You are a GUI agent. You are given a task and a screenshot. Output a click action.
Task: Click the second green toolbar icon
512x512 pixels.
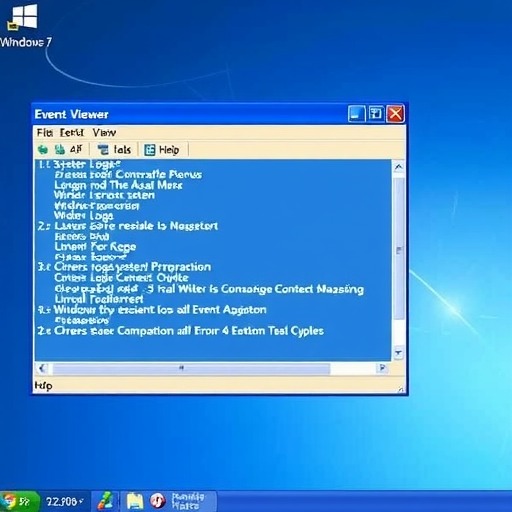60,150
